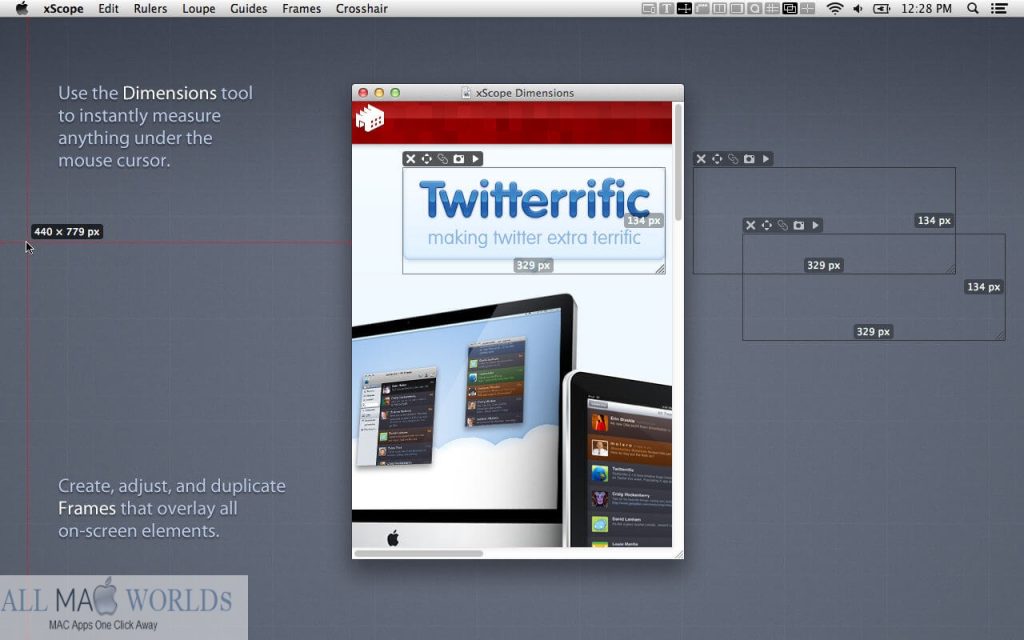This screenshot has width=1024, height=640.
Task: Toggle the active Frames tool icon in the menu bar
Action: pos(790,8)
